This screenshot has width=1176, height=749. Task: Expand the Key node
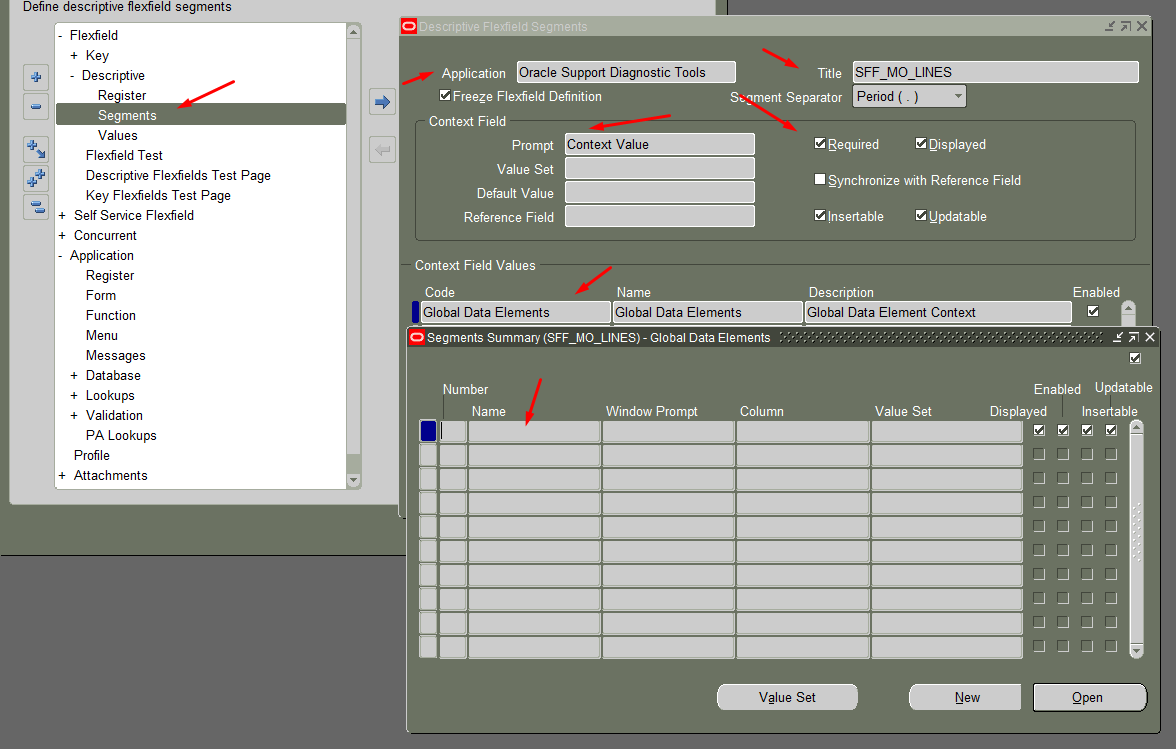(74, 55)
